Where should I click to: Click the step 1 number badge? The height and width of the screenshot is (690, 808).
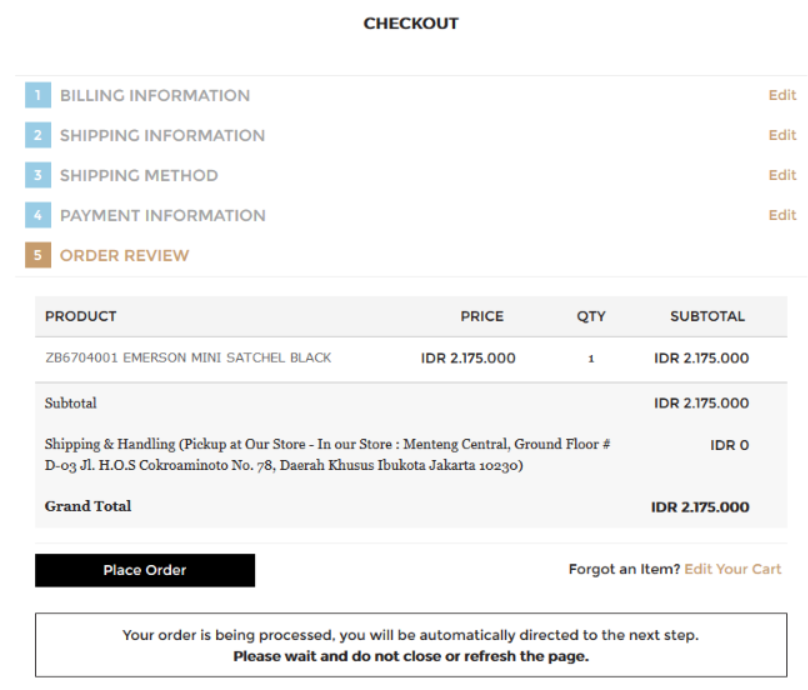(x=38, y=95)
